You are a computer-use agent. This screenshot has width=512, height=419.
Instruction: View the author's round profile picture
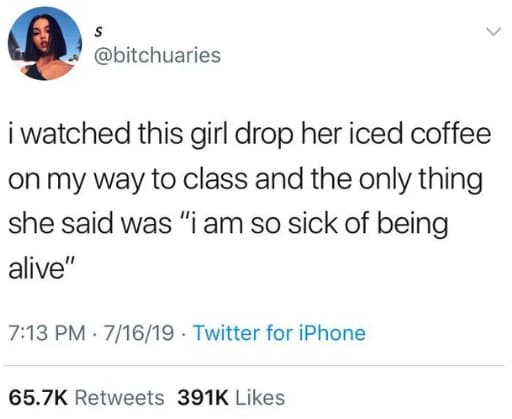click(x=45, y=44)
